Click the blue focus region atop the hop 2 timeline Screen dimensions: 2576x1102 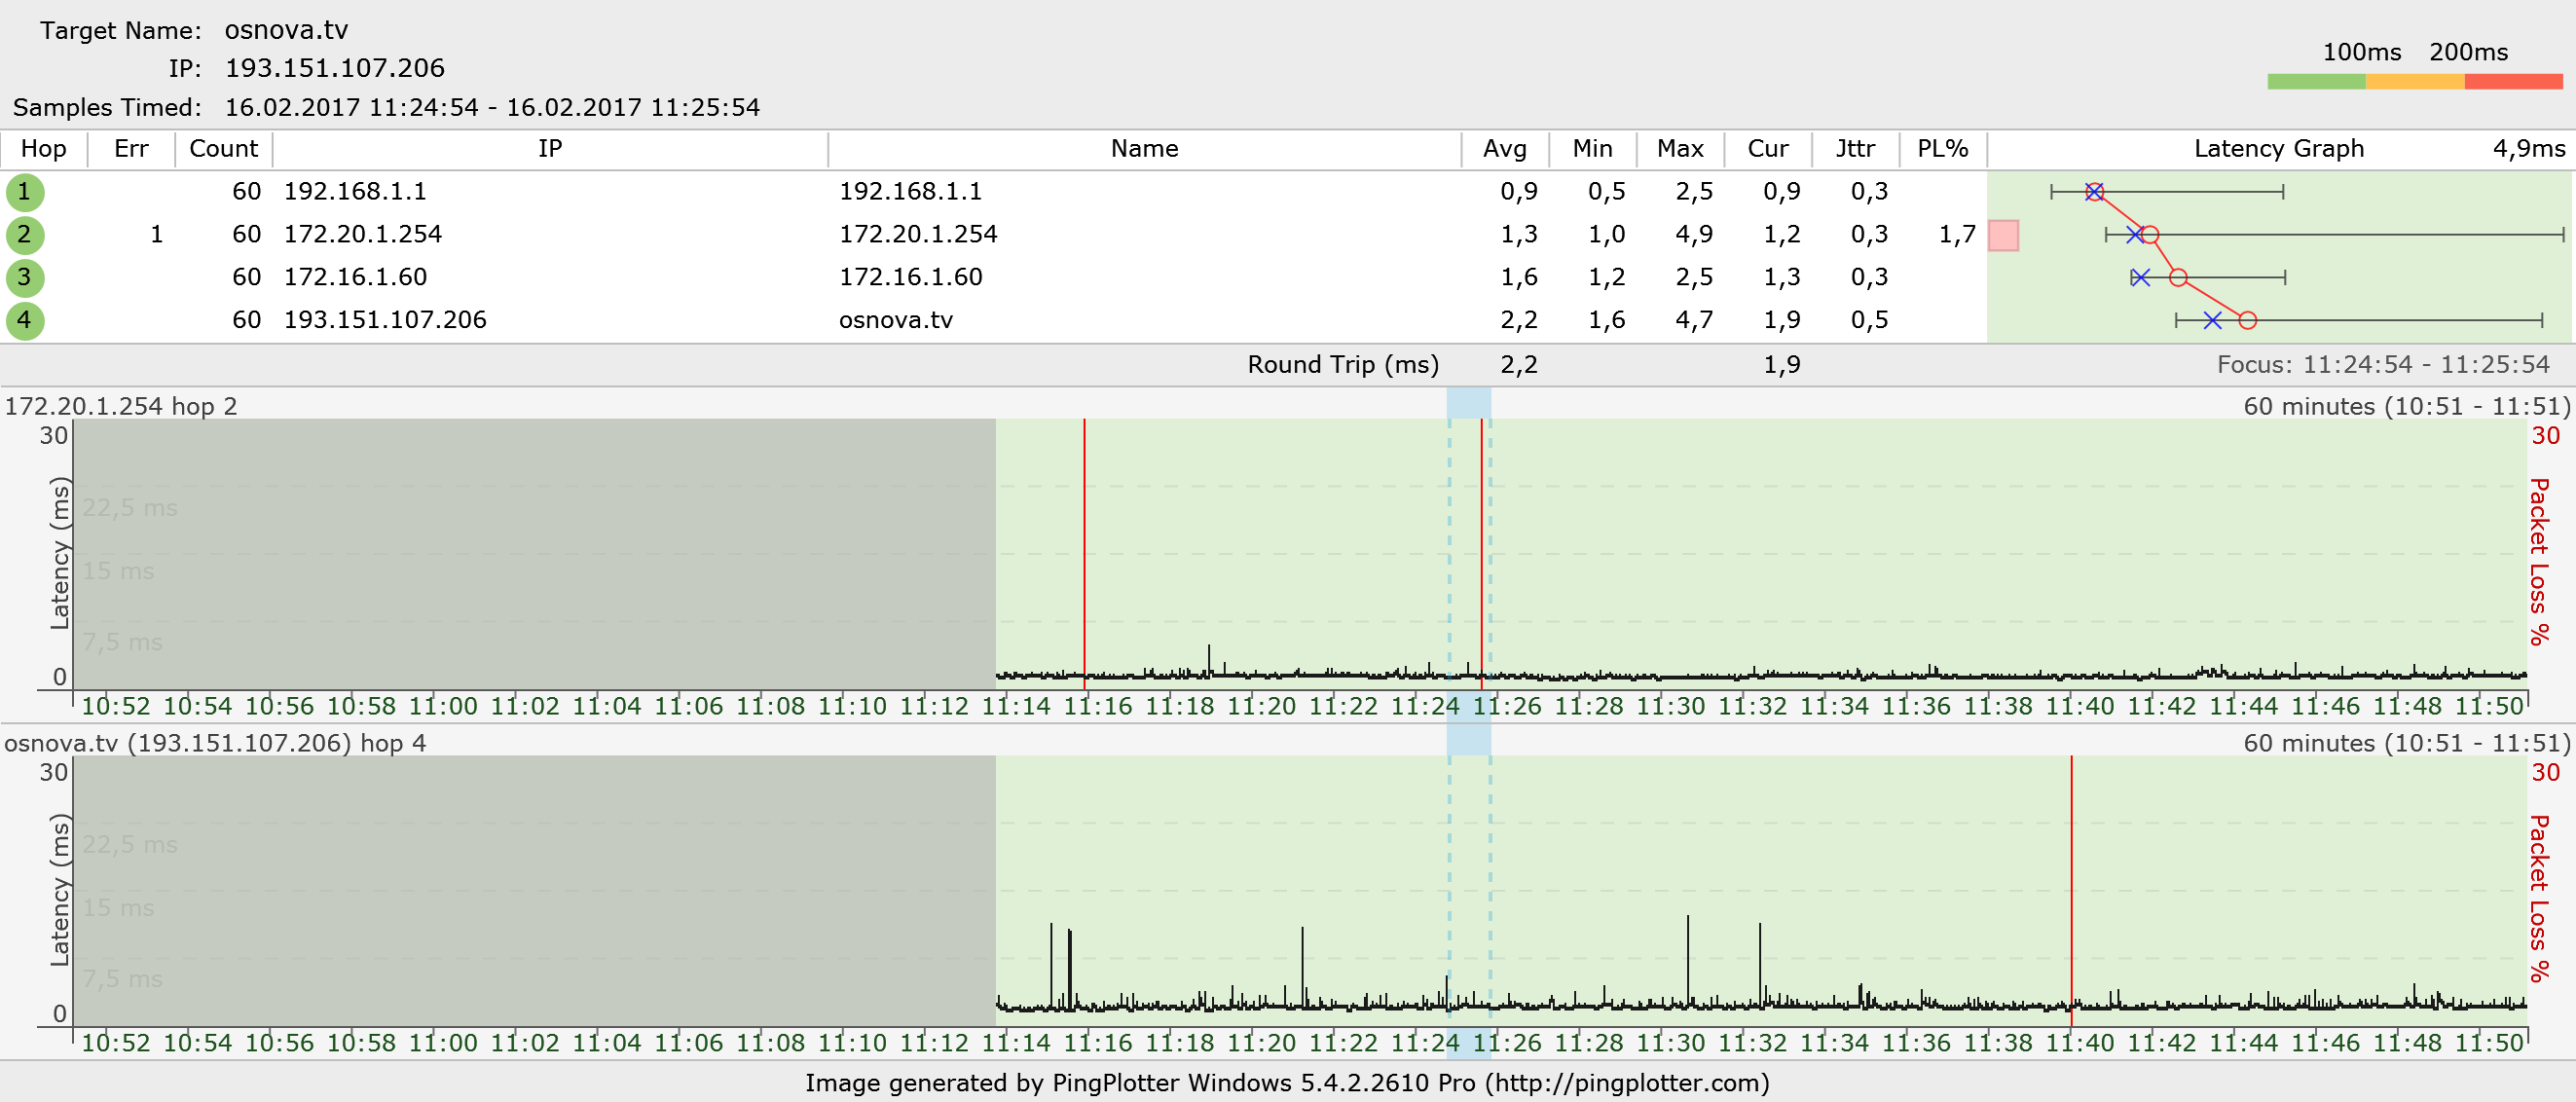[x=1468, y=404]
